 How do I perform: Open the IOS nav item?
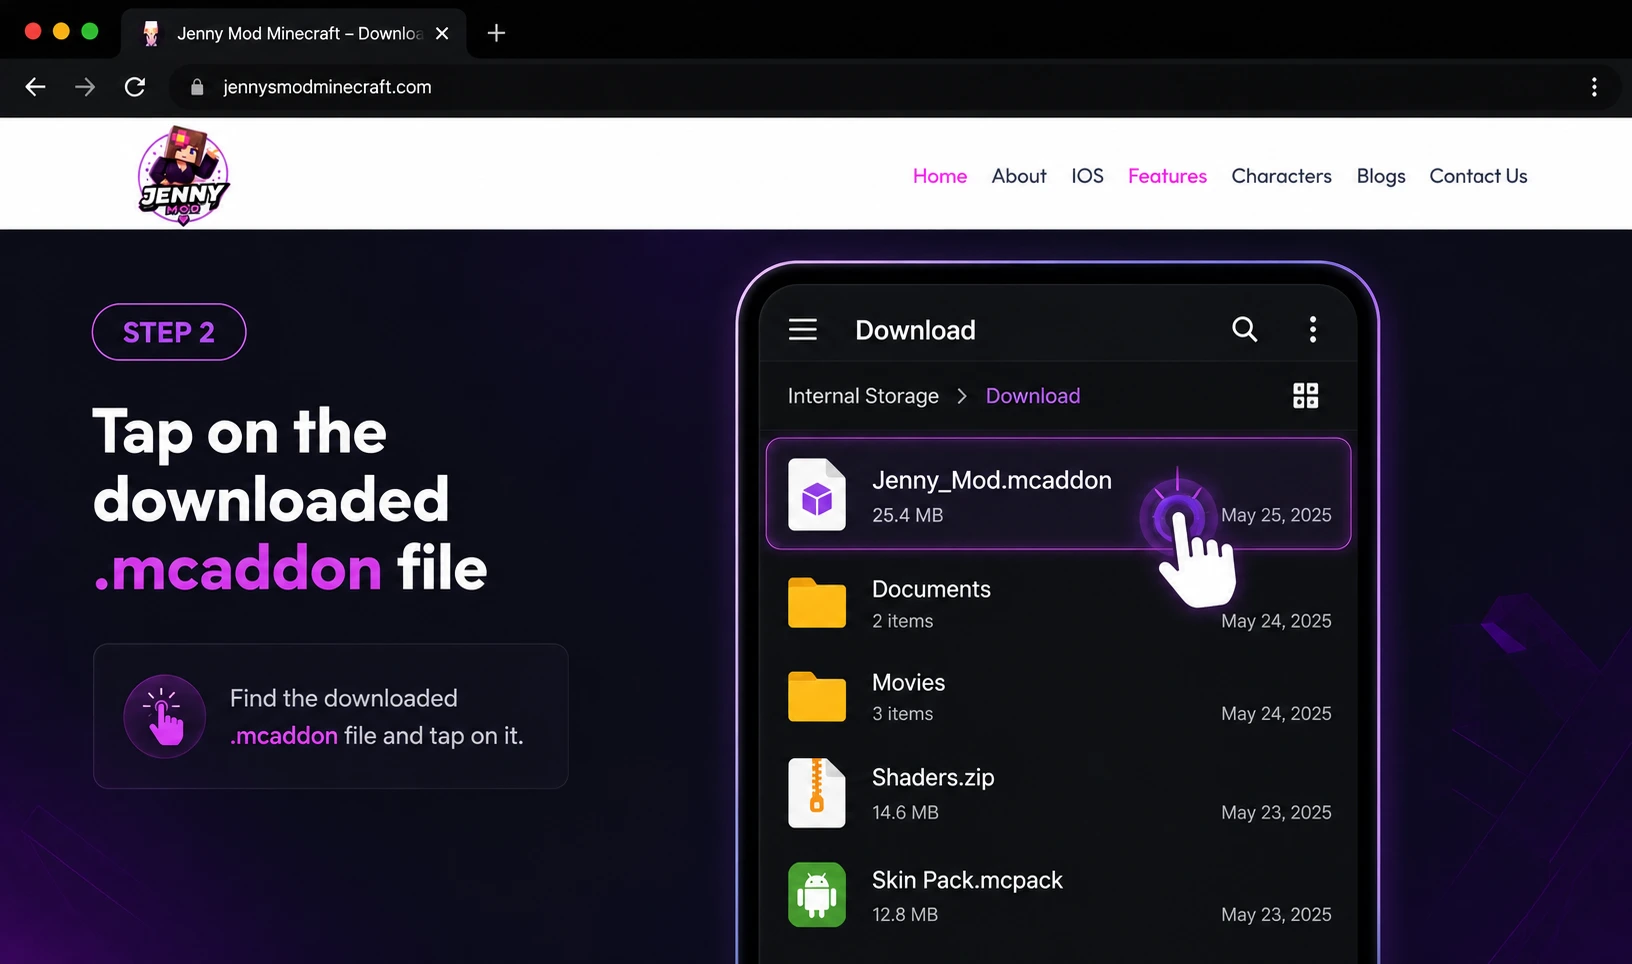(1088, 176)
